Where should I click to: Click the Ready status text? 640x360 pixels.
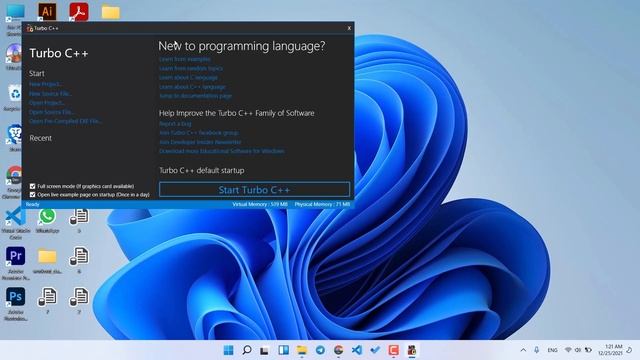(33, 204)
